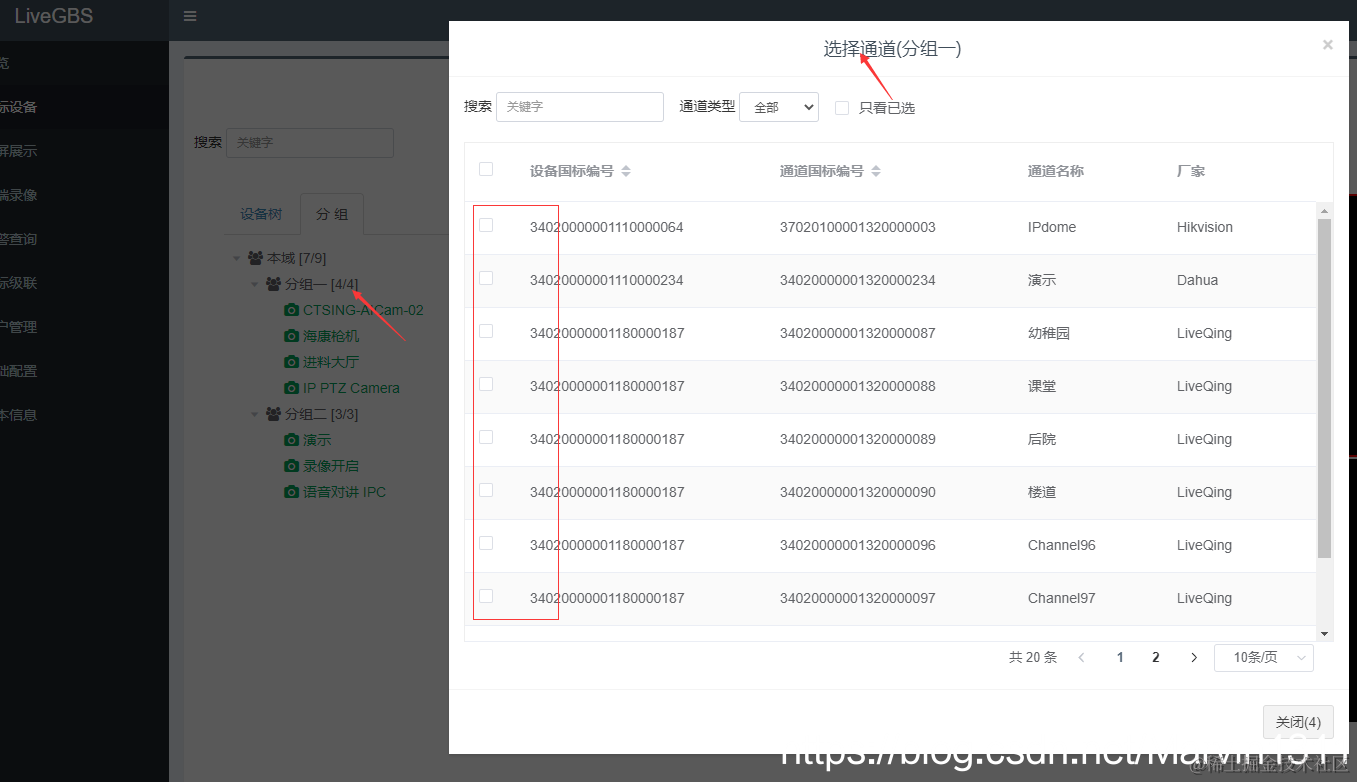Switch to the 设备树 tab
This screenshot has width=1357, height=782.
tap(261, 214)
